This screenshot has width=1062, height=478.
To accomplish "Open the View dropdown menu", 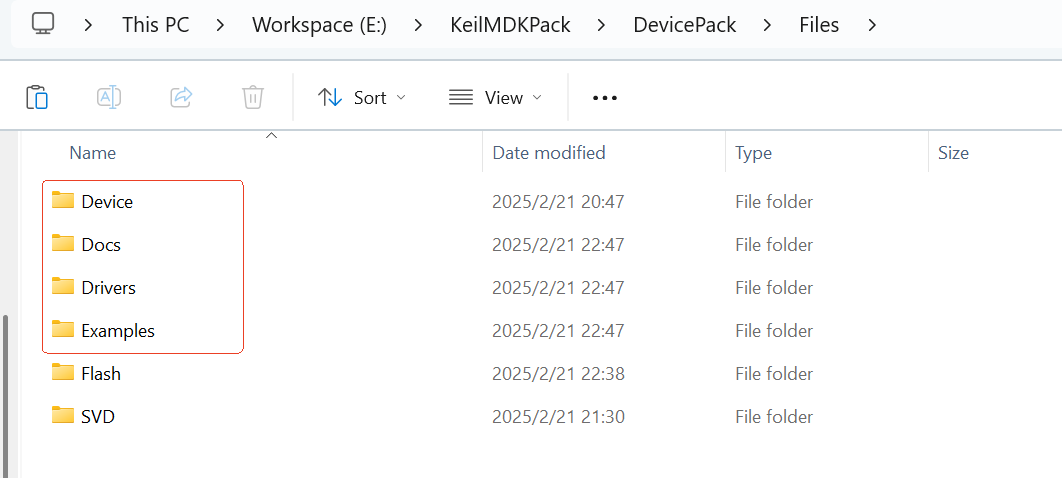I will click(496, 97).
